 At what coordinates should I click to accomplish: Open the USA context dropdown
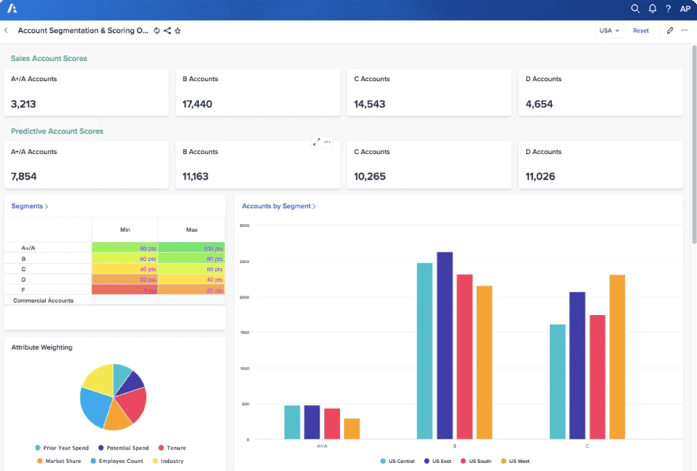pyautogui.click(x=609, y=31)
